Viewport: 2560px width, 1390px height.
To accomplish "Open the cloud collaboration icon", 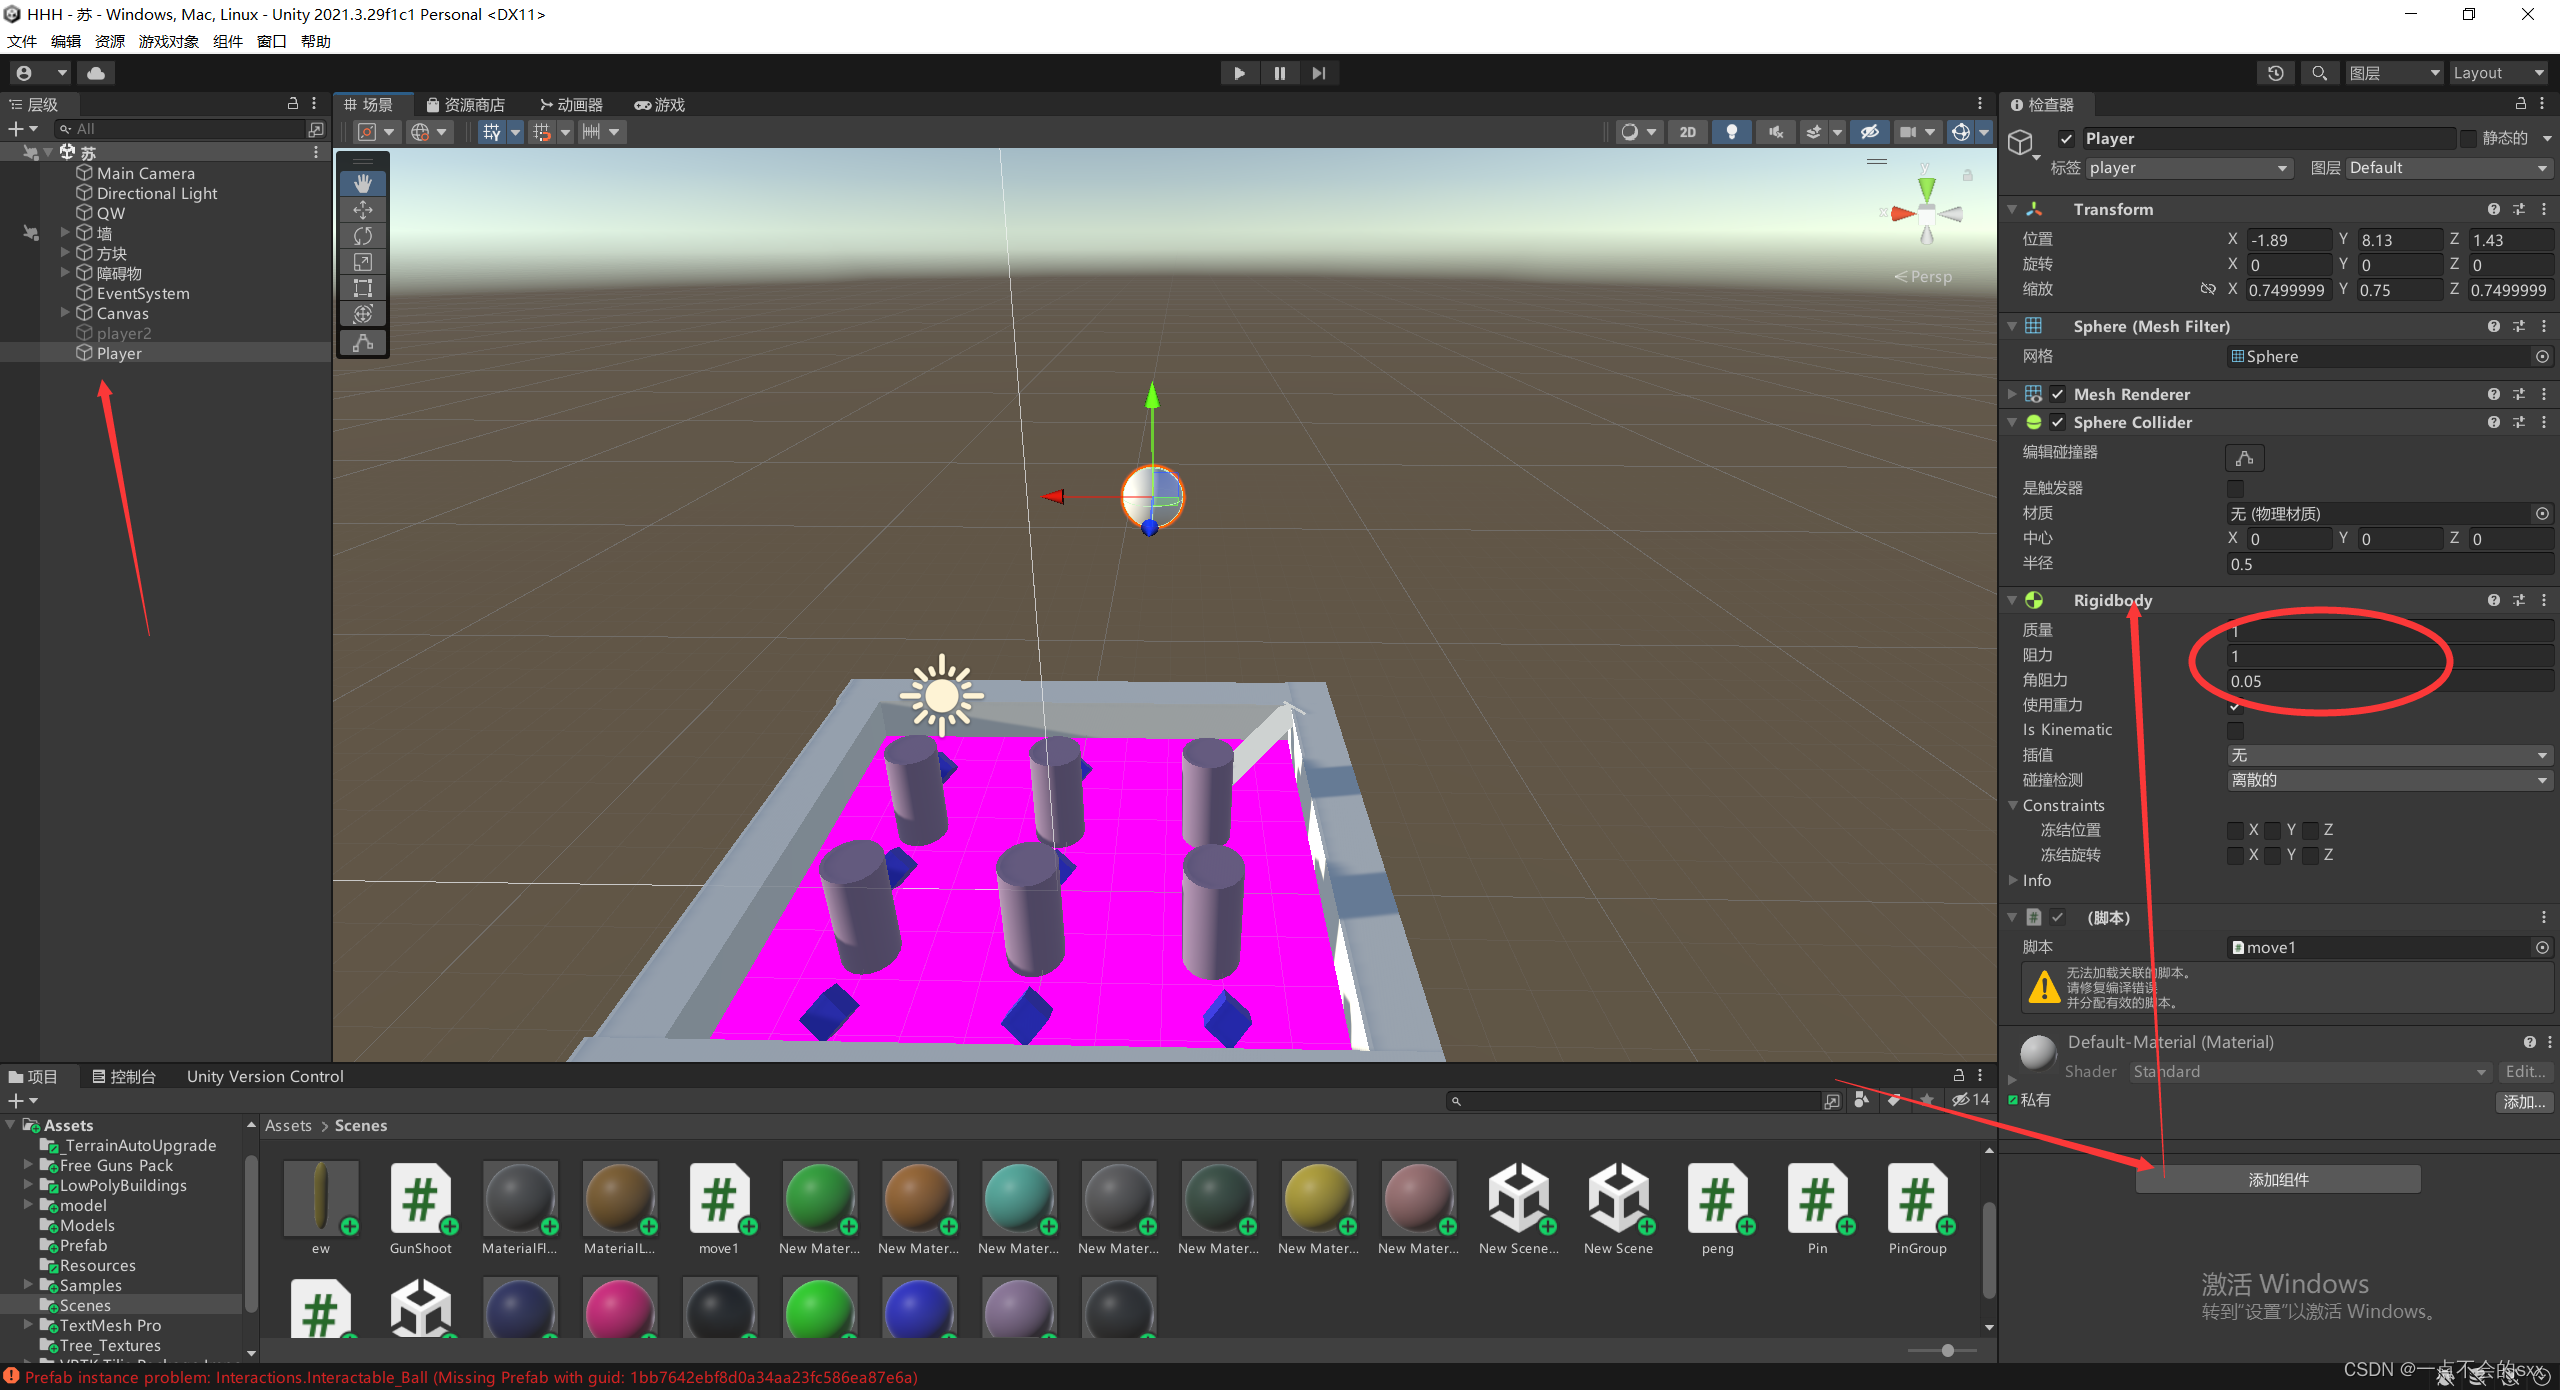I will click(95, 72).
